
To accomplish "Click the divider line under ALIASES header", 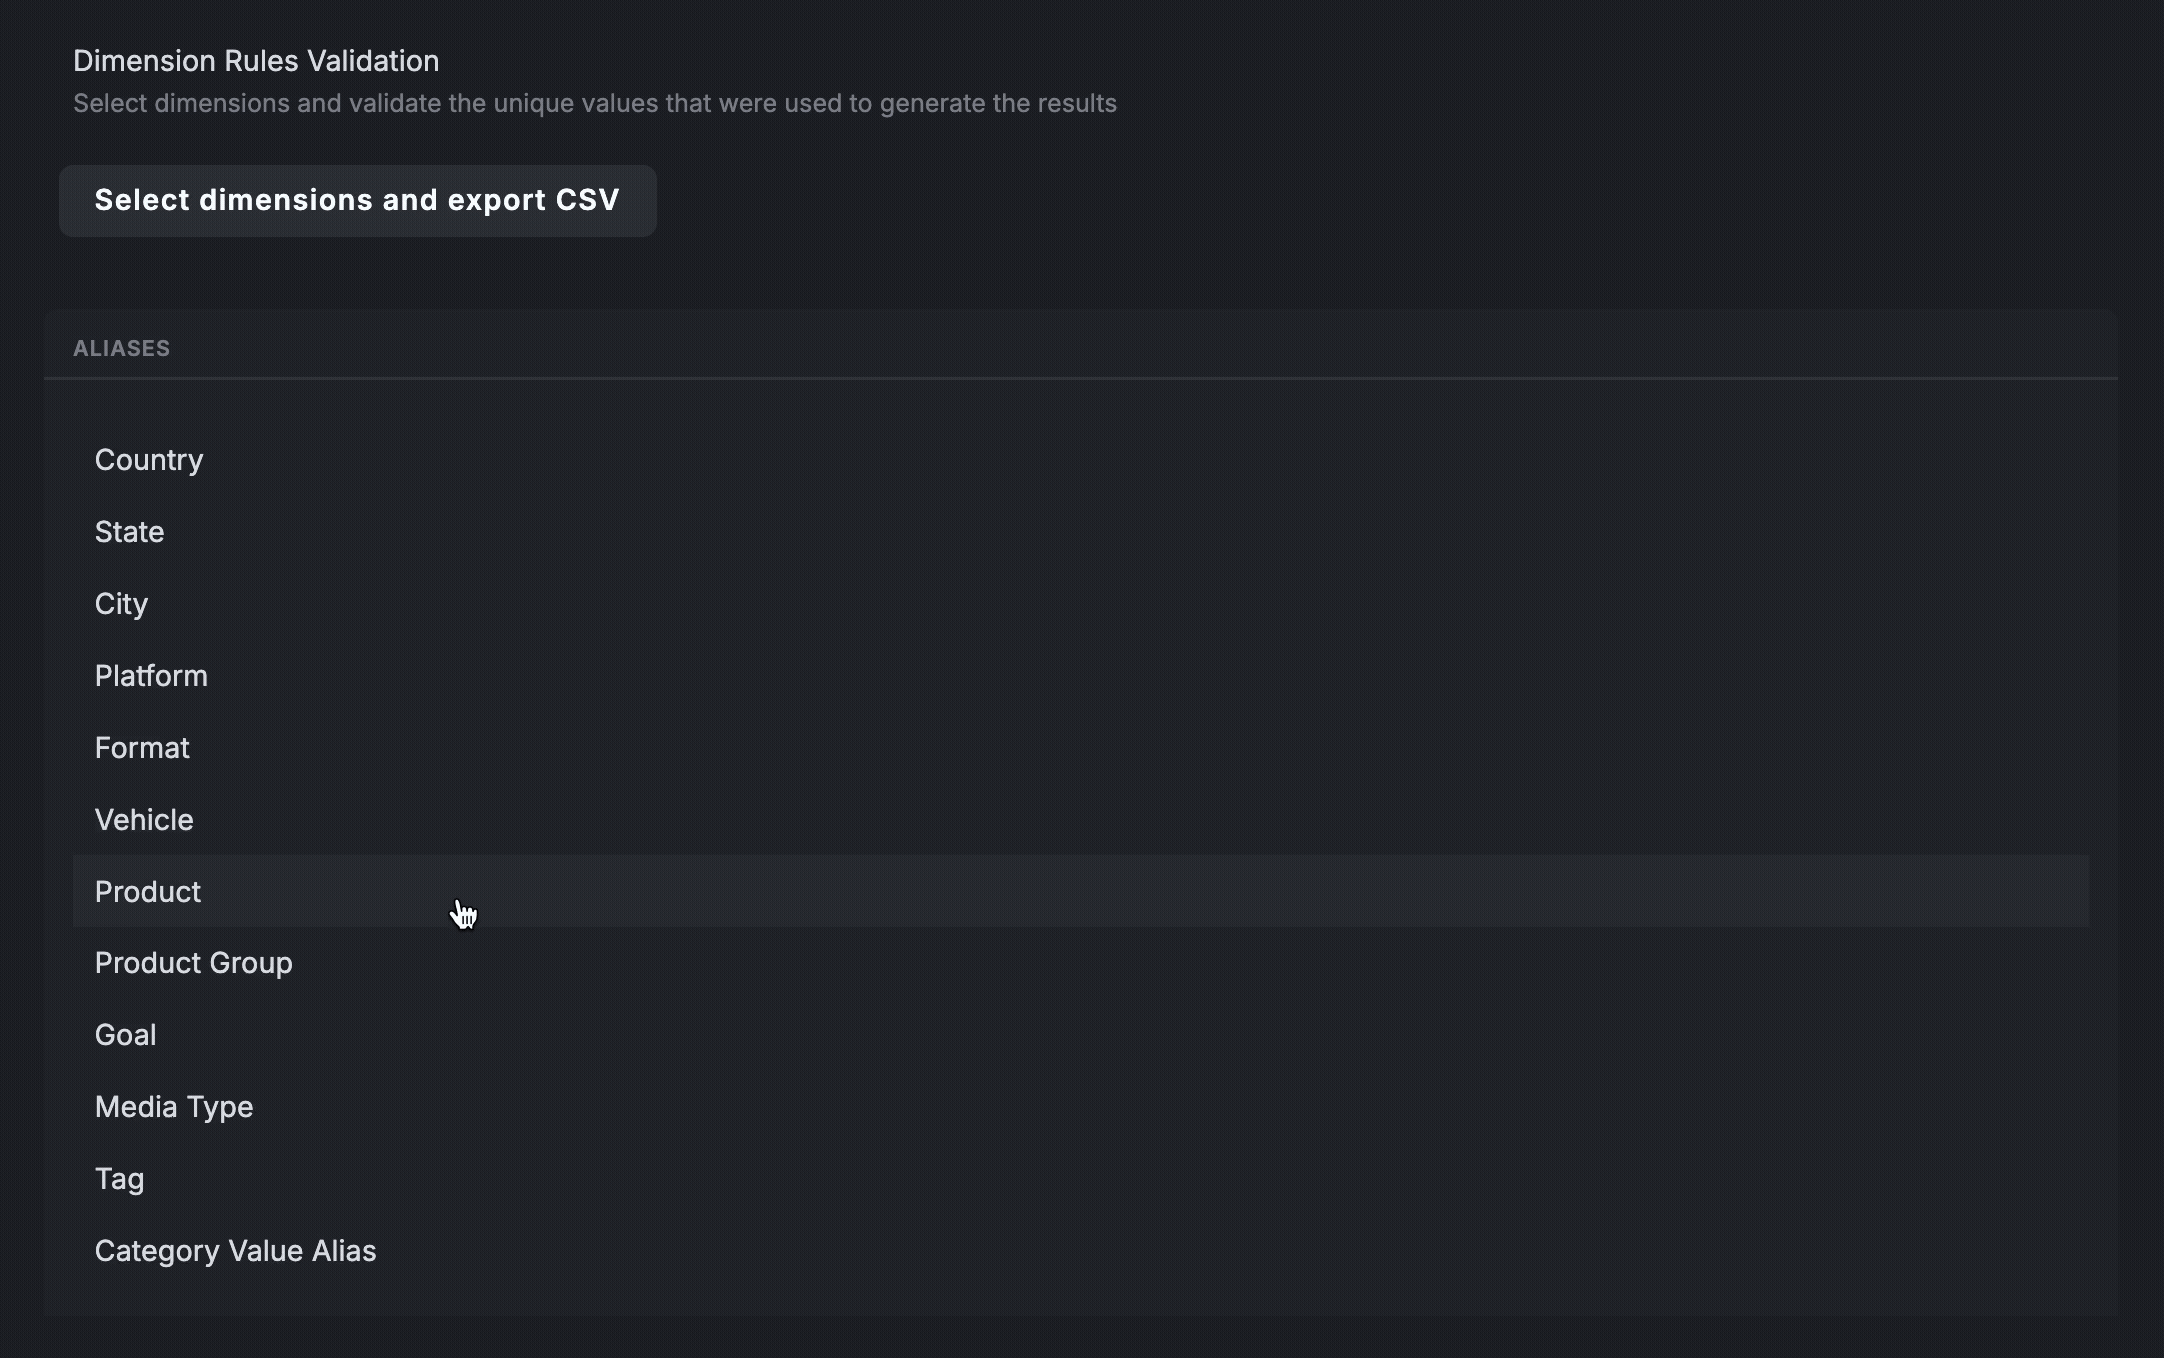I will [1081, 378].
